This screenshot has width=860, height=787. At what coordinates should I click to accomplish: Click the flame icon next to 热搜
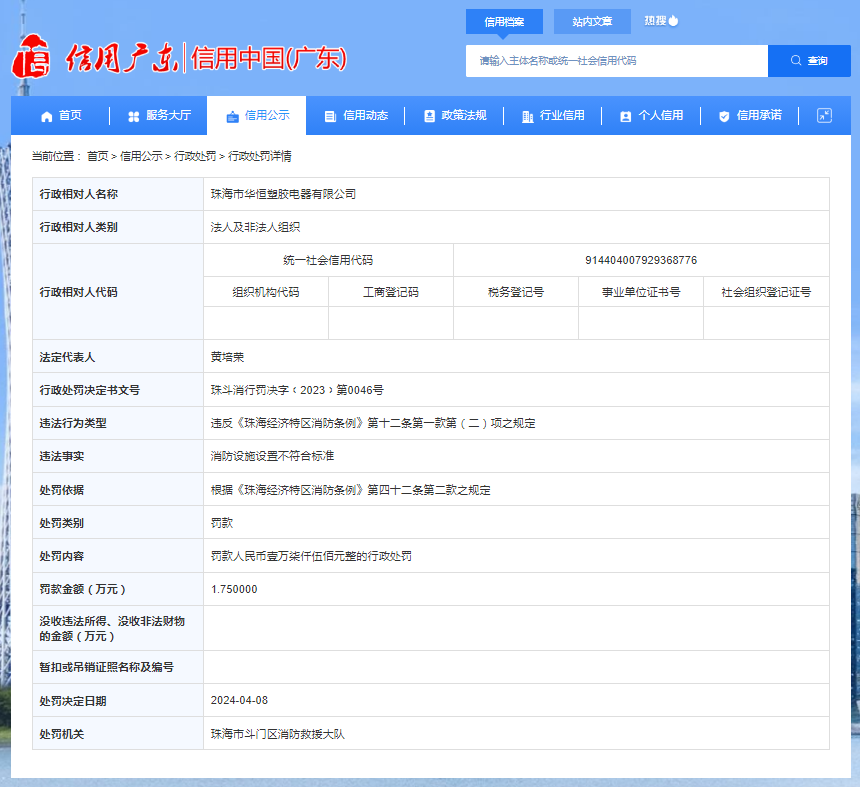[x=674, y=21]
